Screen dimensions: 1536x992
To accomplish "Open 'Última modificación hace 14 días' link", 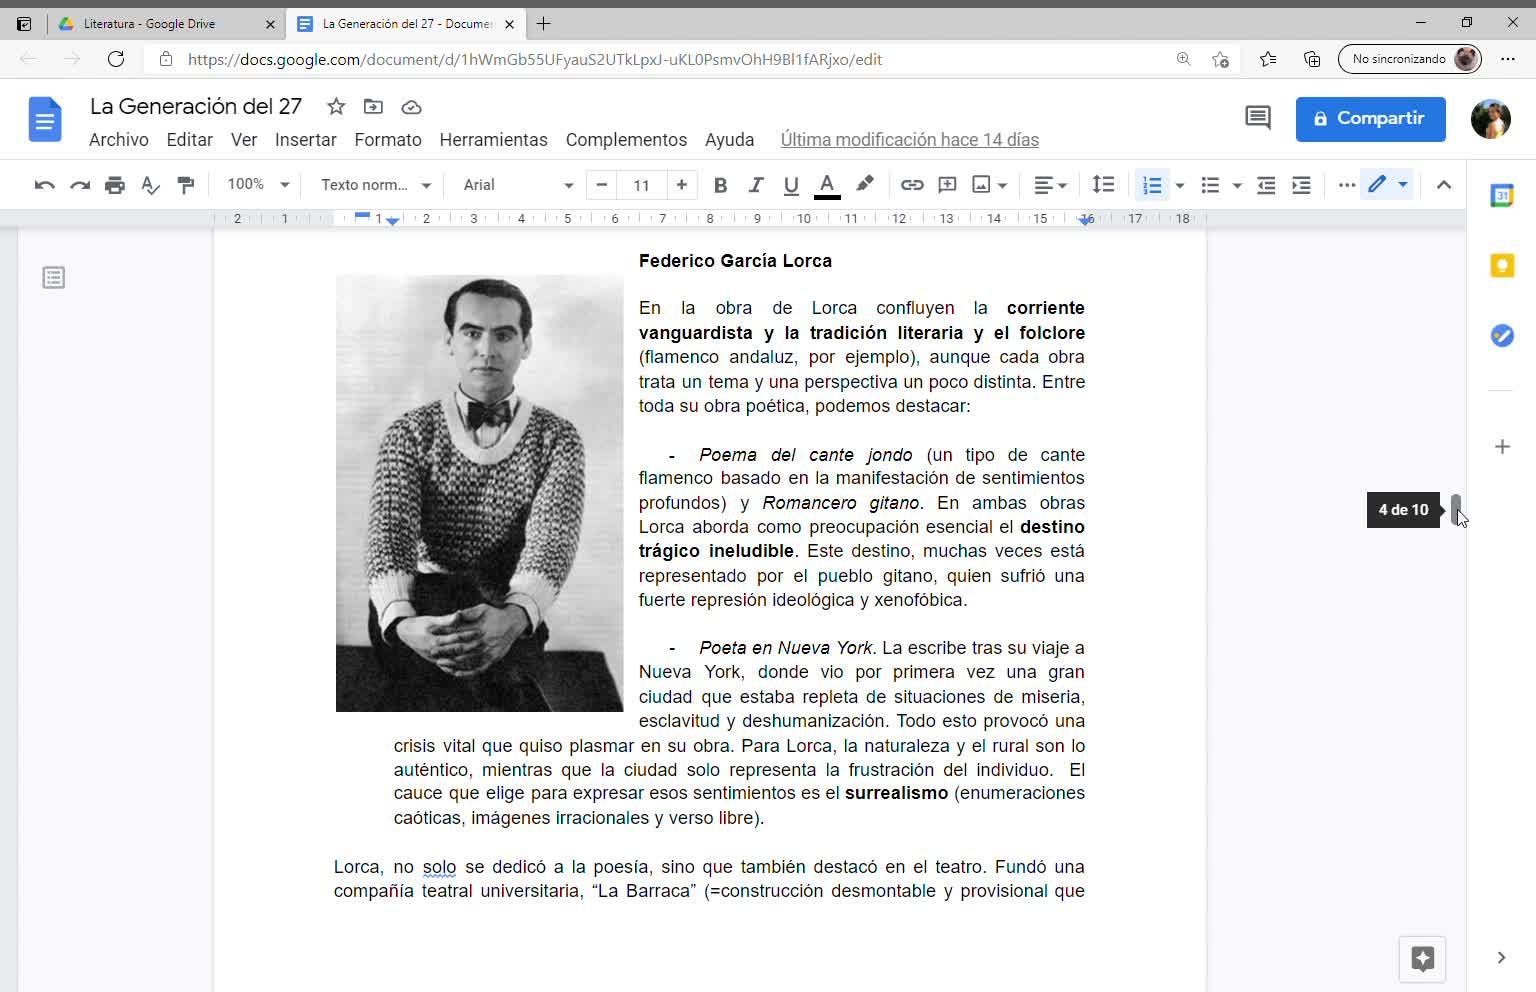I will (x=910, y=140).
